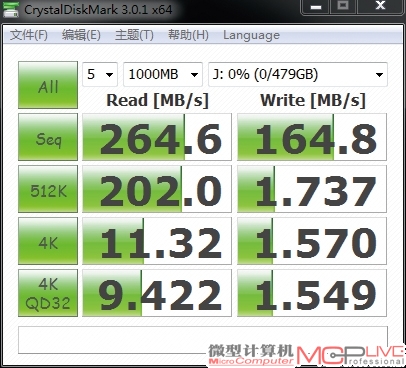Close the CrystalDiskMark window
406x368 pixels.
point(380,7)
